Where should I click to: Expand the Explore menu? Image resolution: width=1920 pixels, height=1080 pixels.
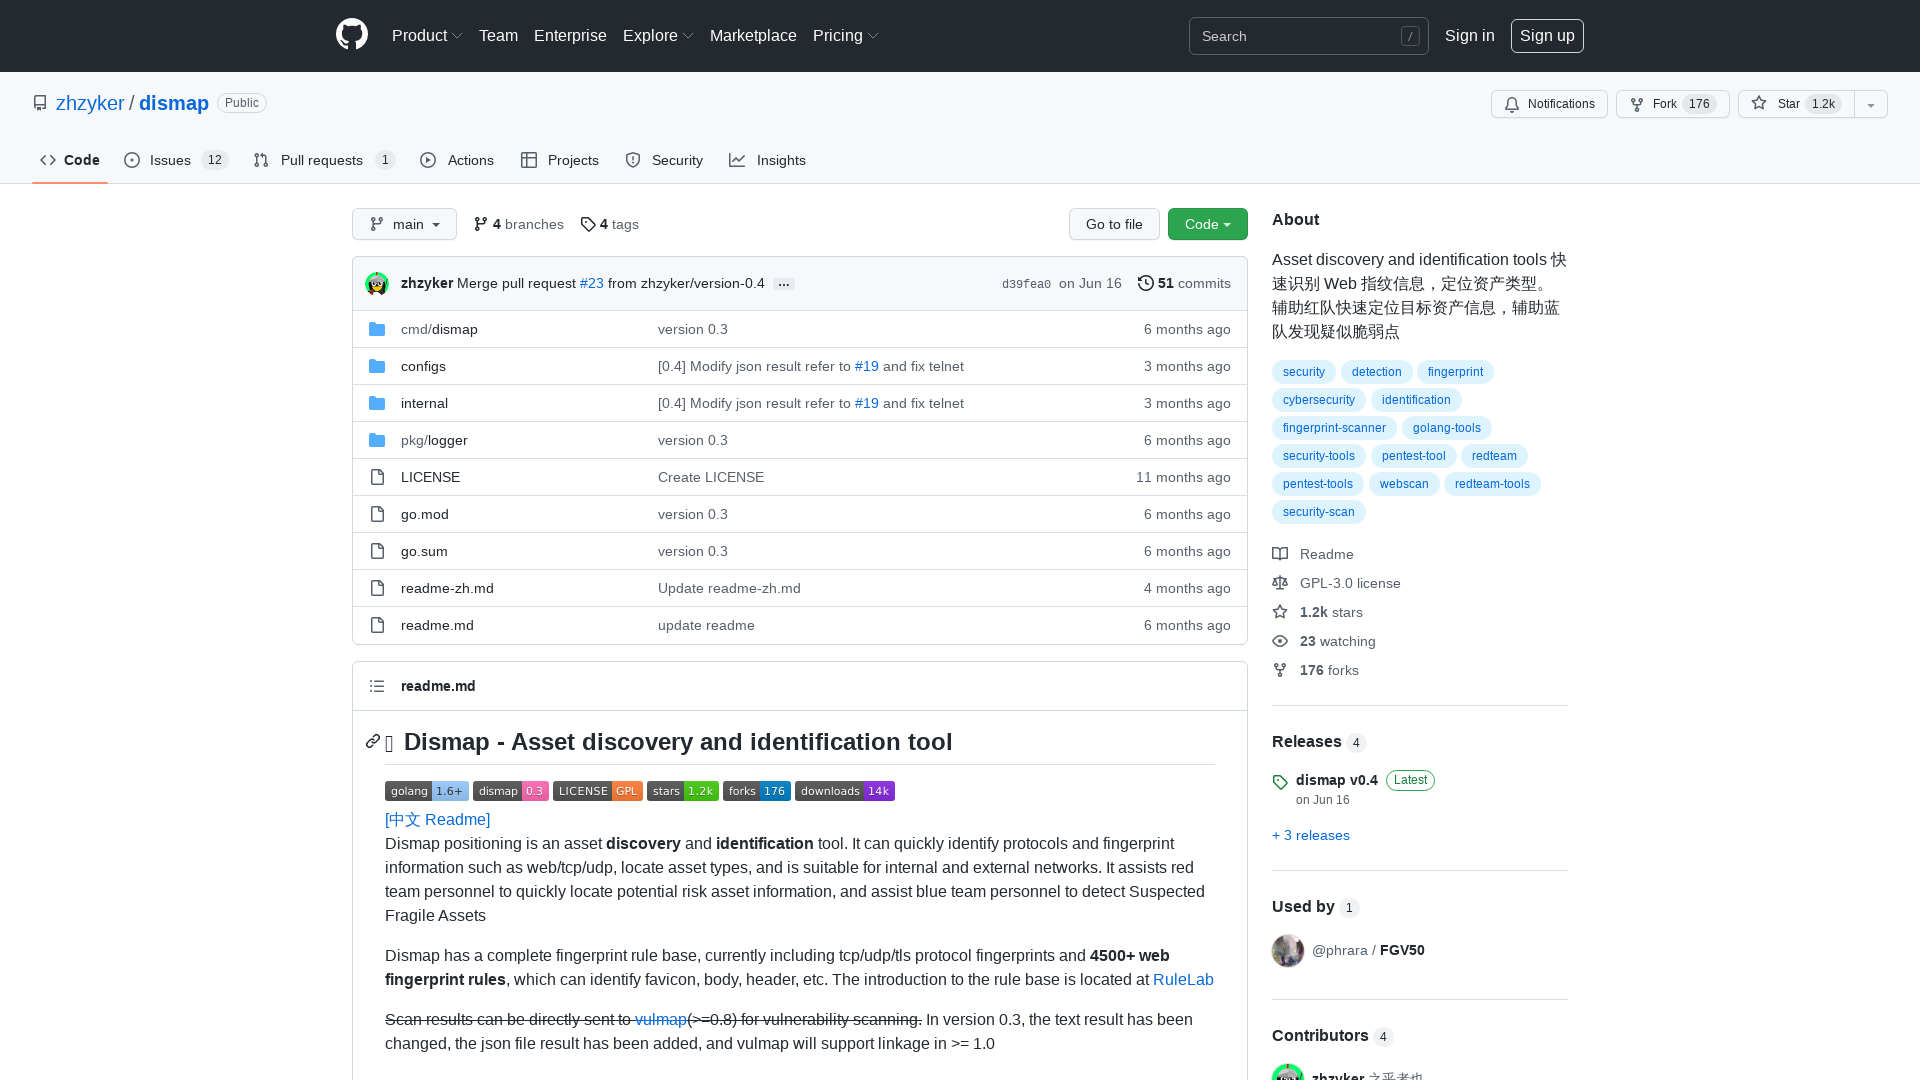click(x=658, y=35)
